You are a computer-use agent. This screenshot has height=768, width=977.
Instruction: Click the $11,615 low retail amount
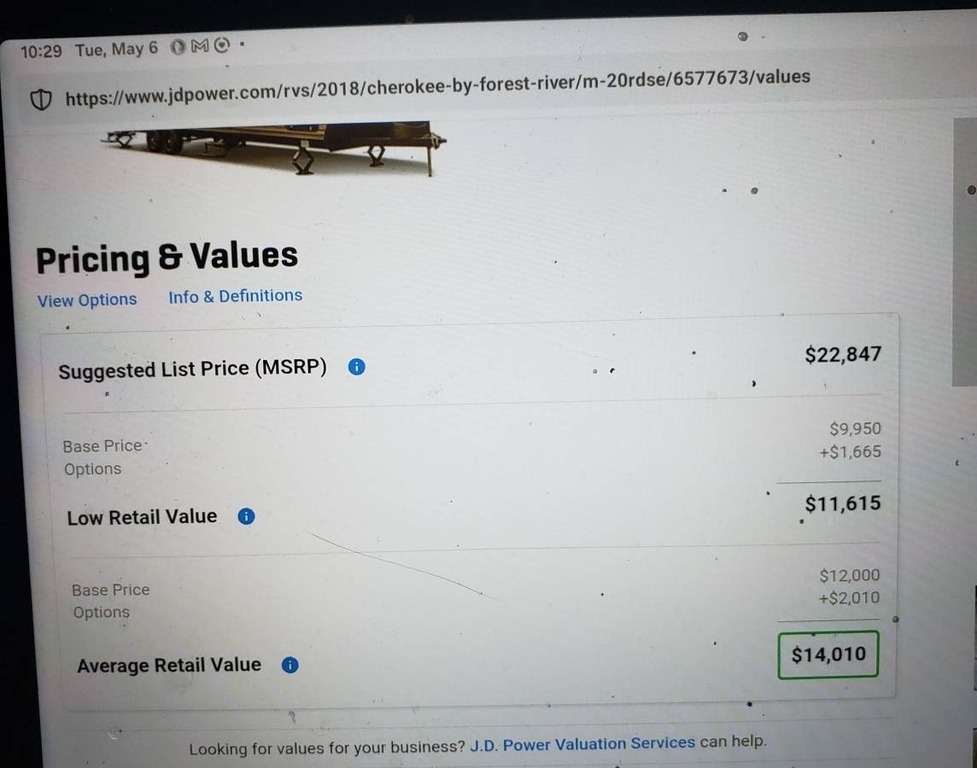(842, 503)
